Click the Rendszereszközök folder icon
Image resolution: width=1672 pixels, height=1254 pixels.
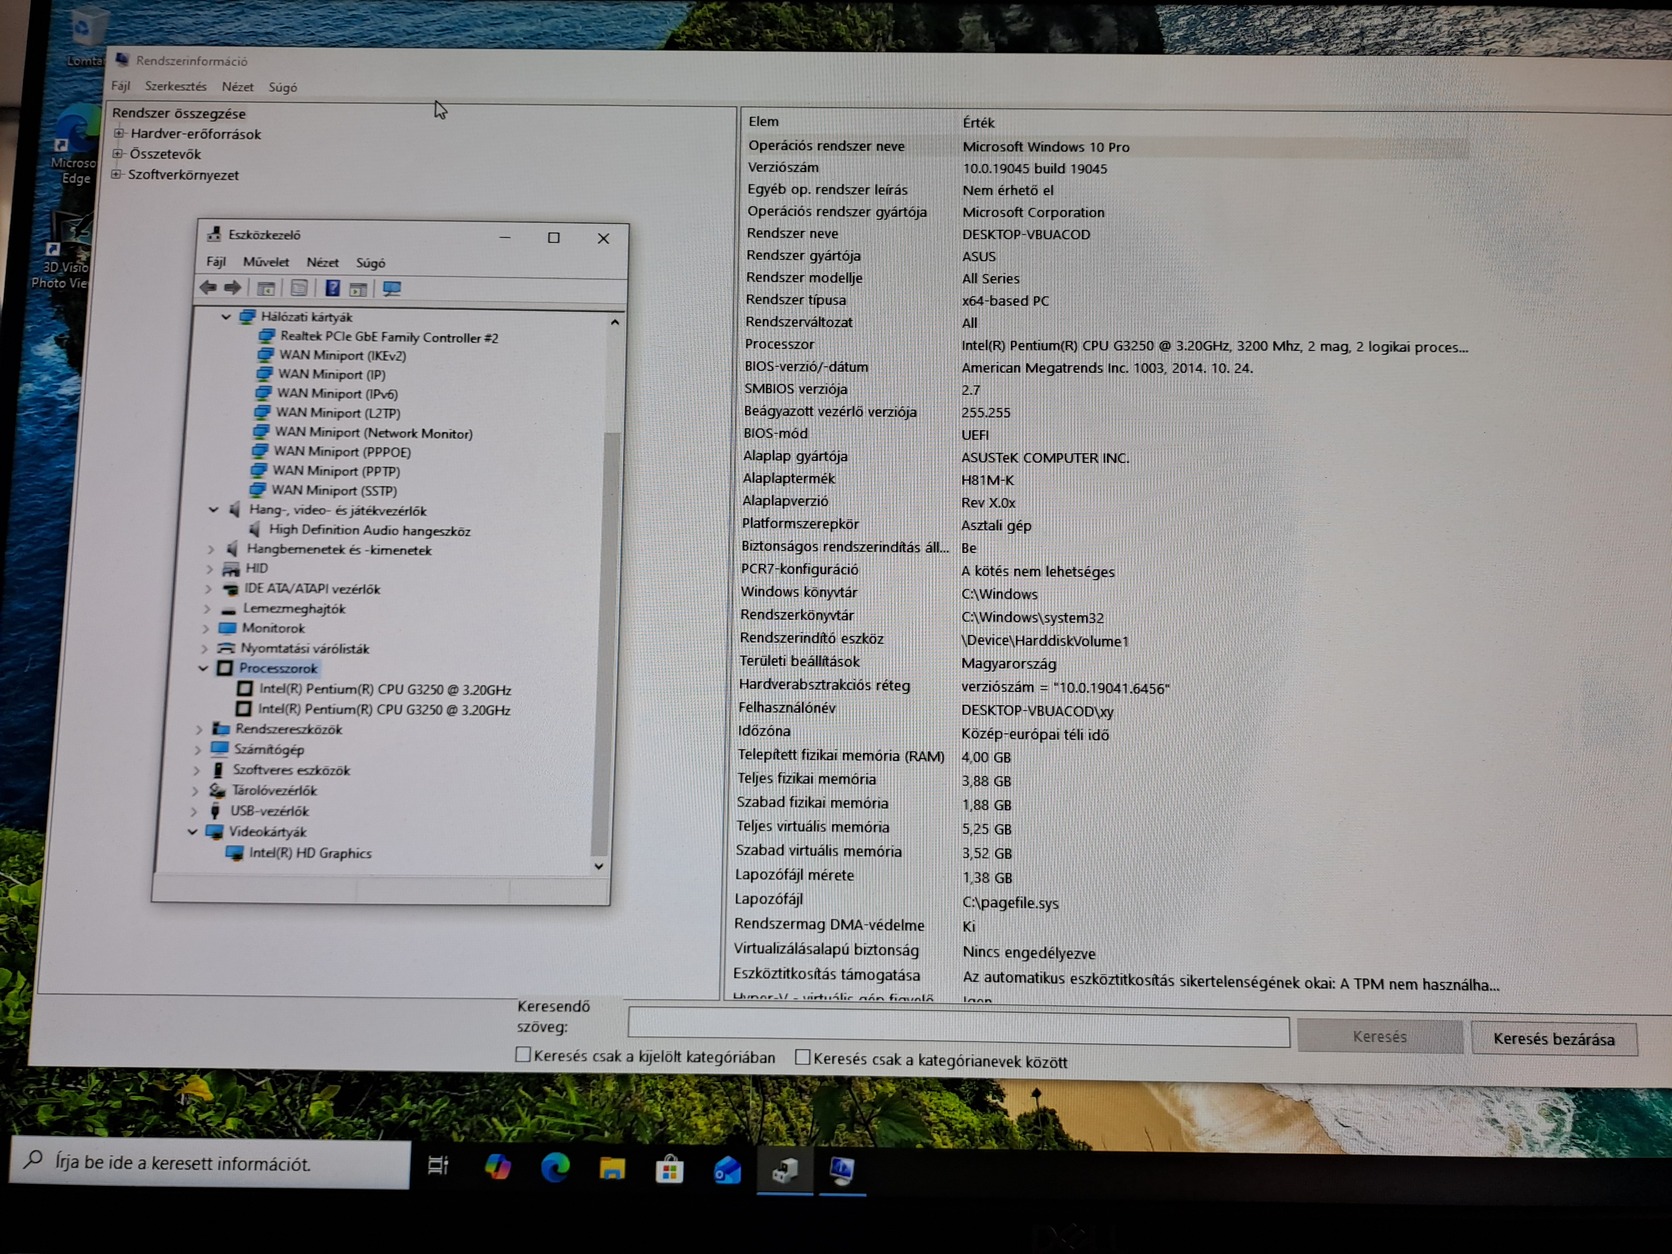pos(222,729)
